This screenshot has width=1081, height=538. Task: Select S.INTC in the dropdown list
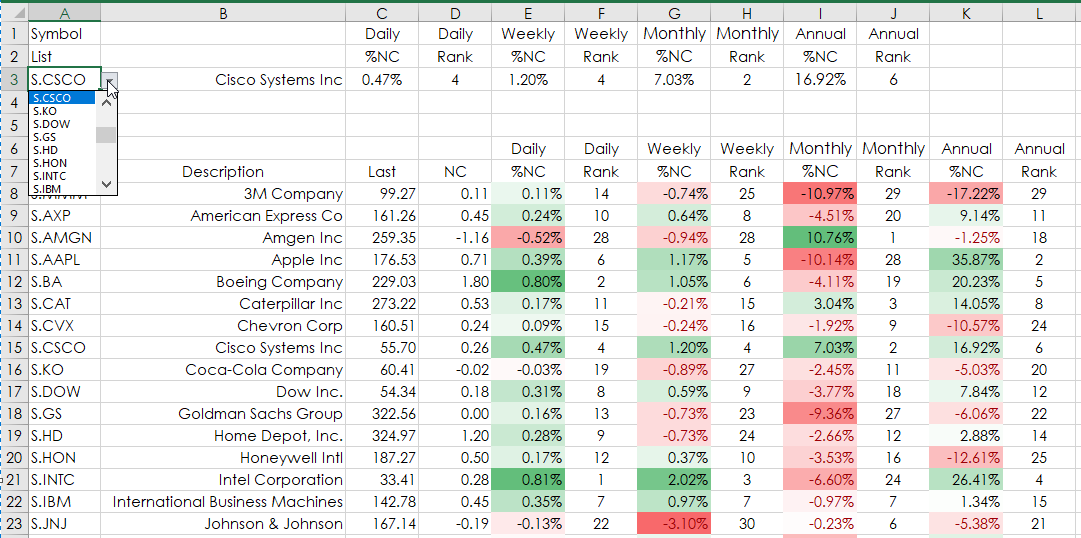pos(62,176)
